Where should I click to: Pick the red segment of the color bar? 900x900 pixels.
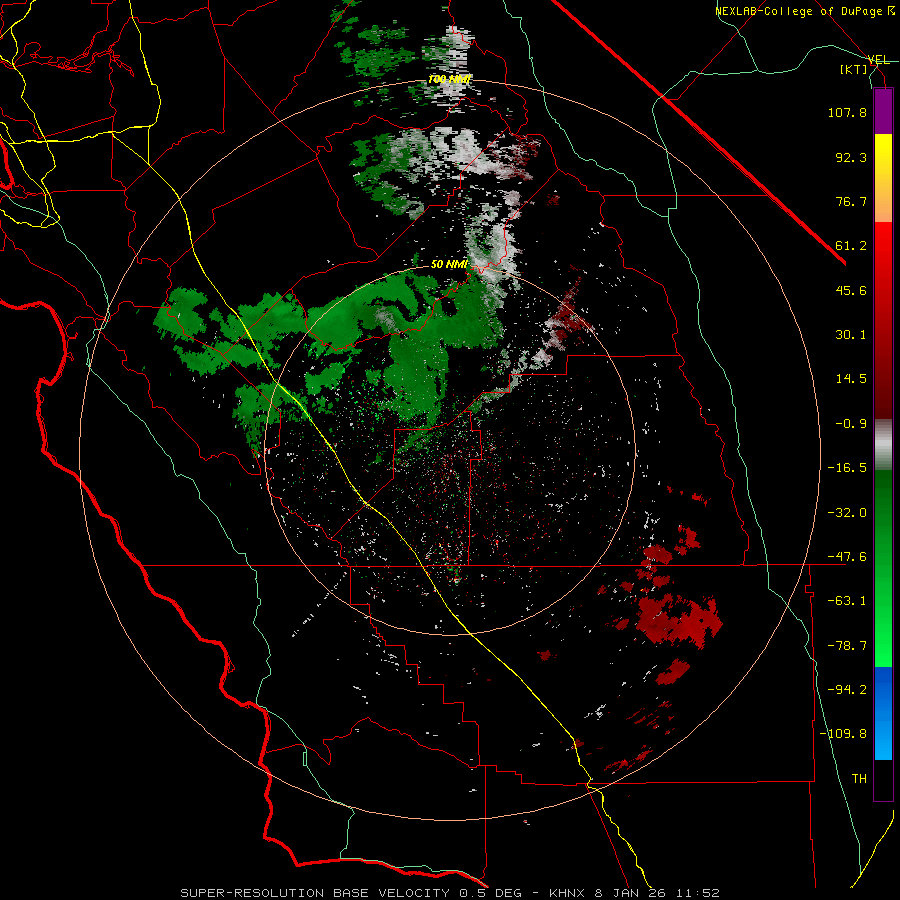coord(883,320)
